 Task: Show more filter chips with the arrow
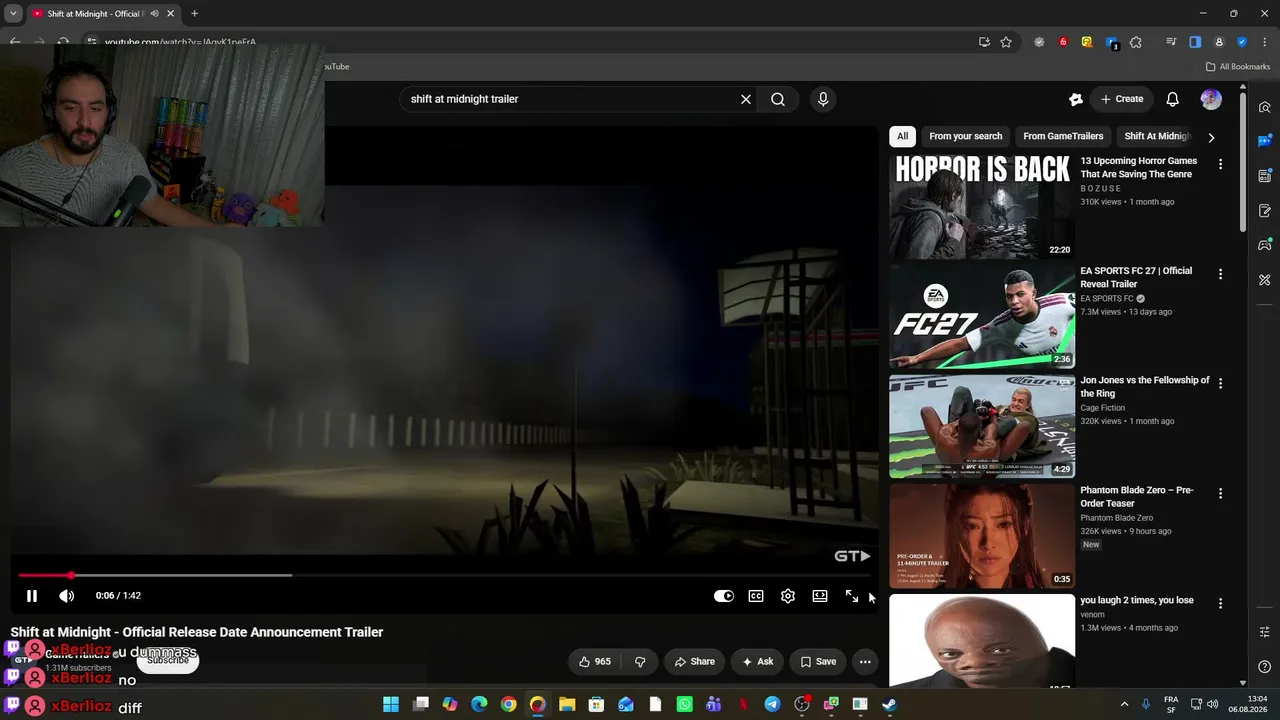1211,137
